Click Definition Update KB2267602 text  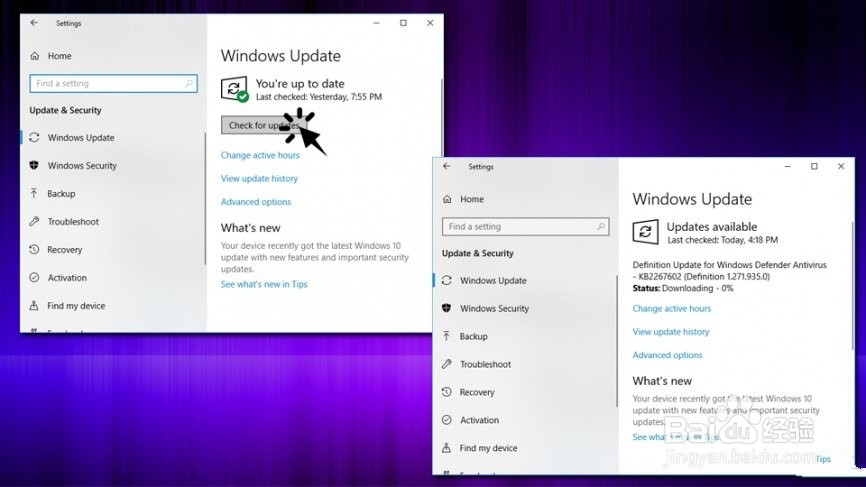pyautogui.click(x=729, y=271)
